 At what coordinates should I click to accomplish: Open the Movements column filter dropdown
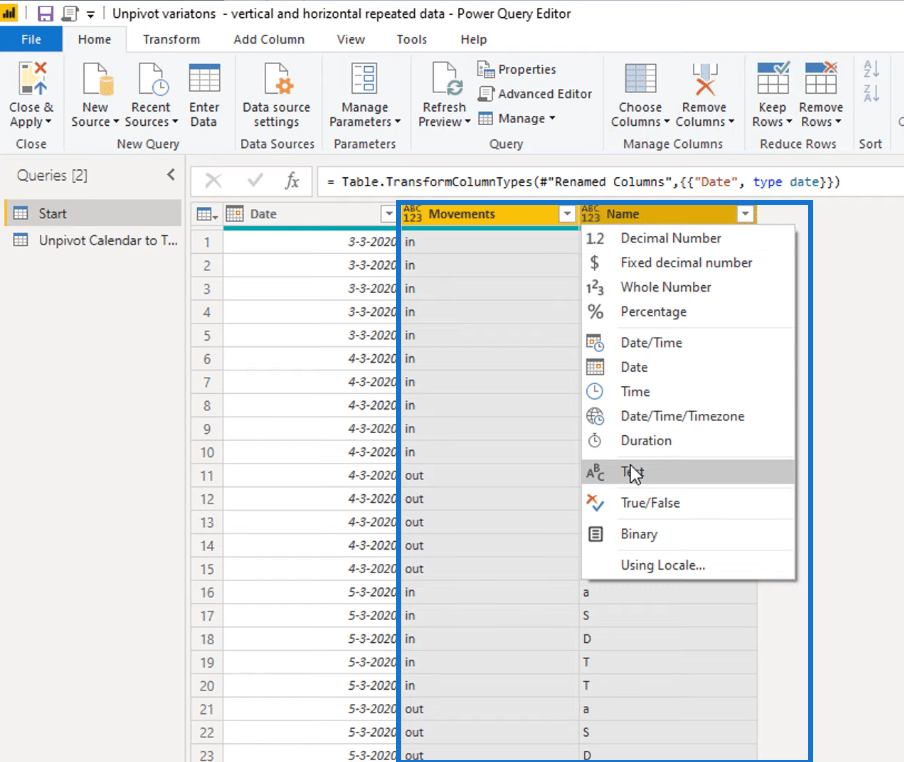567,214
